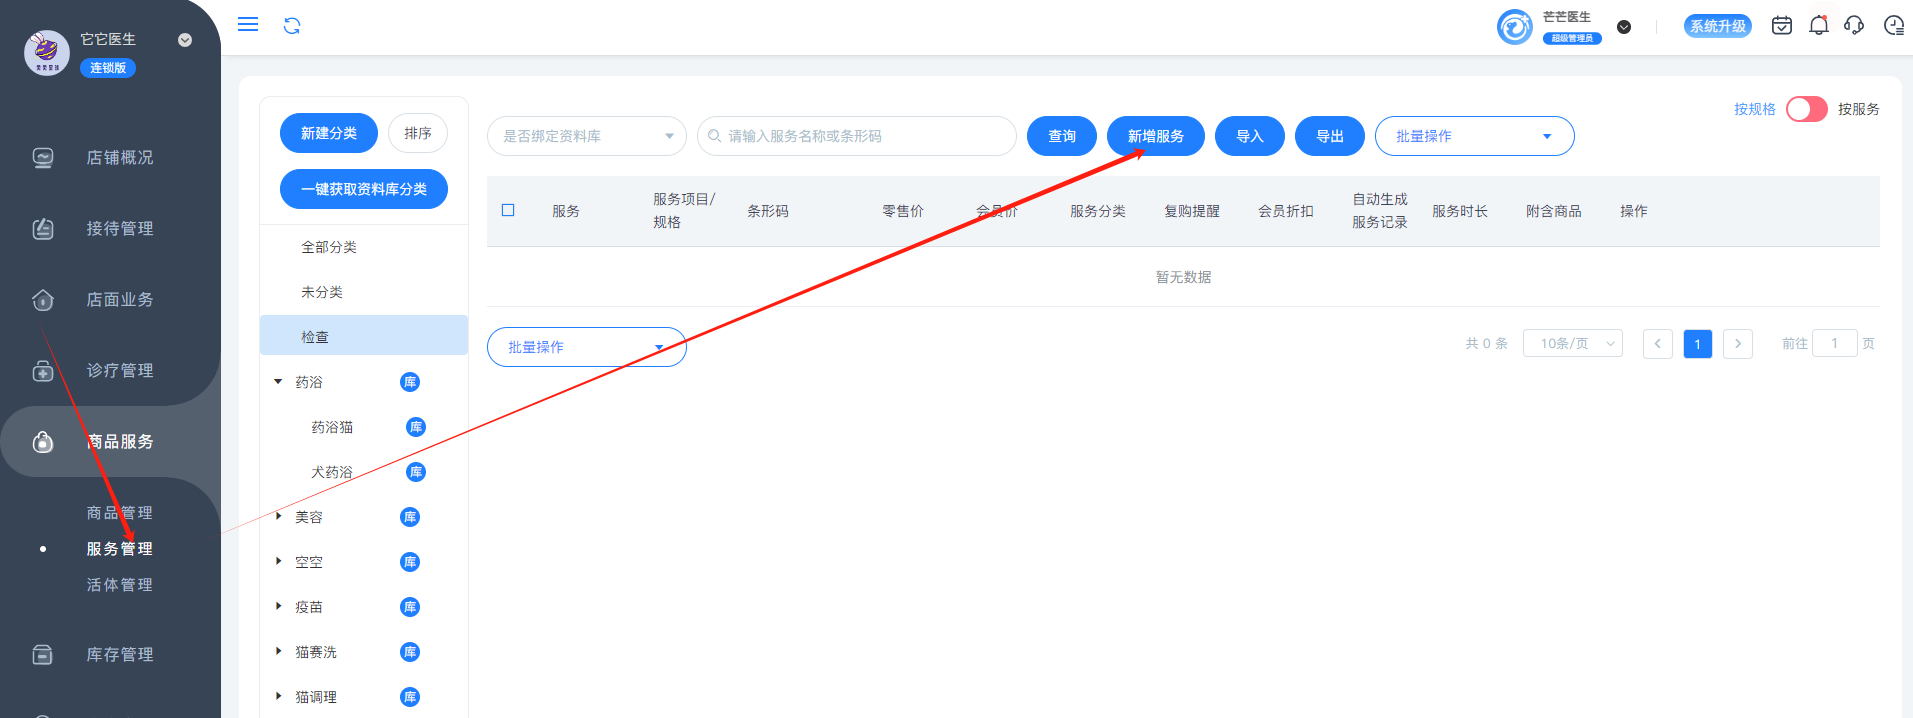1913x718 pixels.
Task: Click the 诊疗管理 sidebar icon
Action: [43, 371]
